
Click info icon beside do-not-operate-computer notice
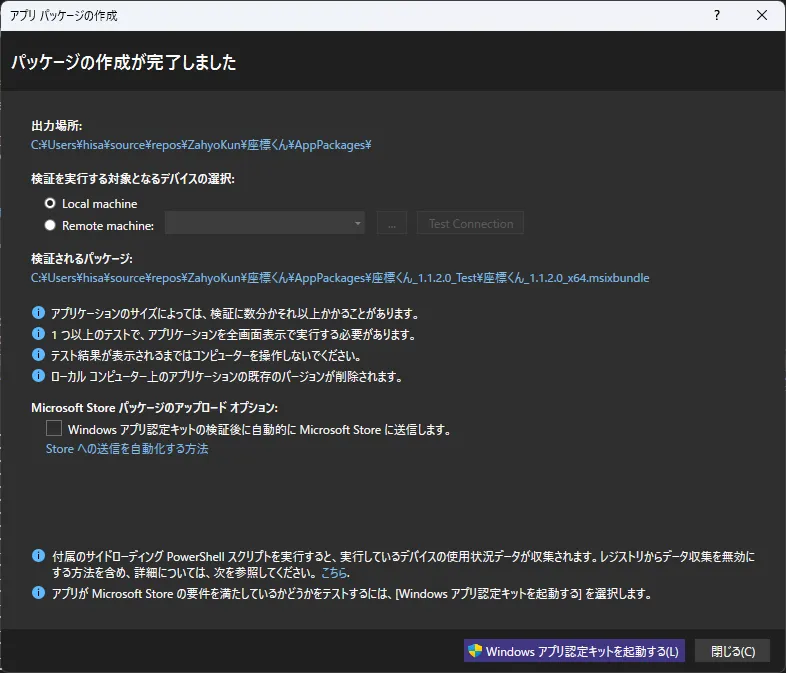[x=39, y=354]
